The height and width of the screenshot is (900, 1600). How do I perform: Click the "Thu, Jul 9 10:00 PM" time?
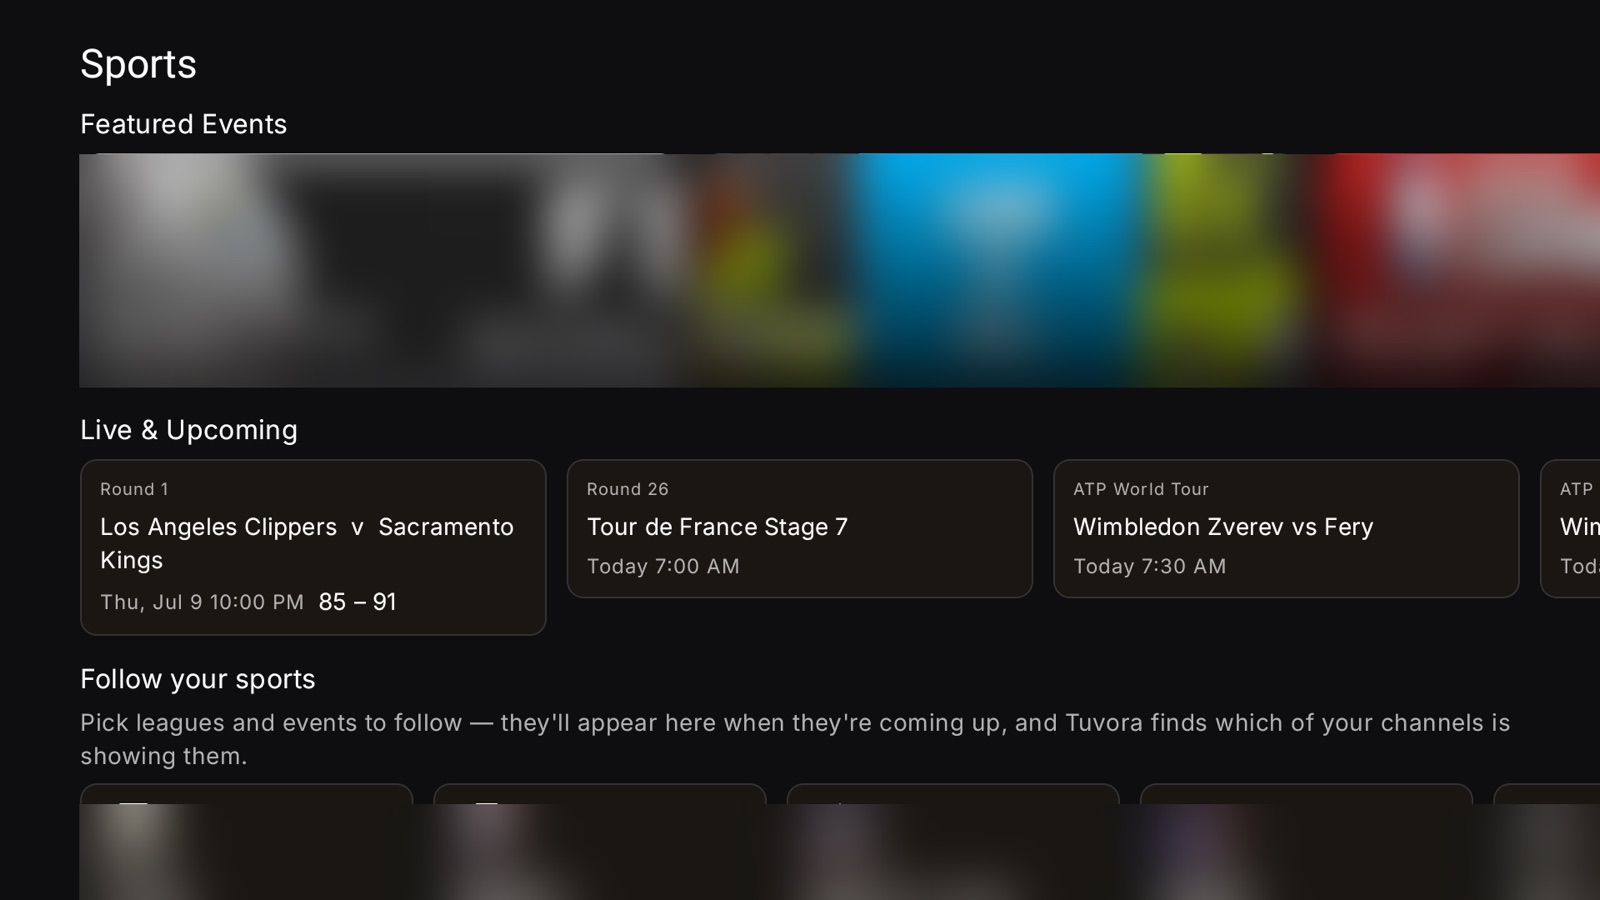tap(202, 602)
